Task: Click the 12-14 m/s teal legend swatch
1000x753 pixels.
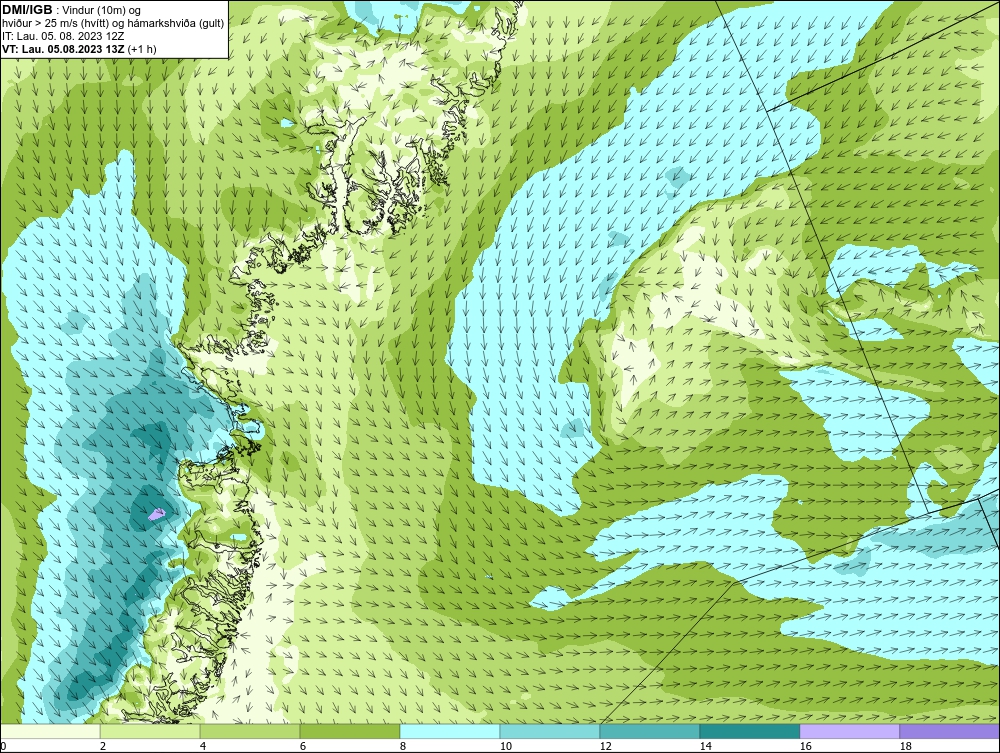Action: [x=649, y=731]
